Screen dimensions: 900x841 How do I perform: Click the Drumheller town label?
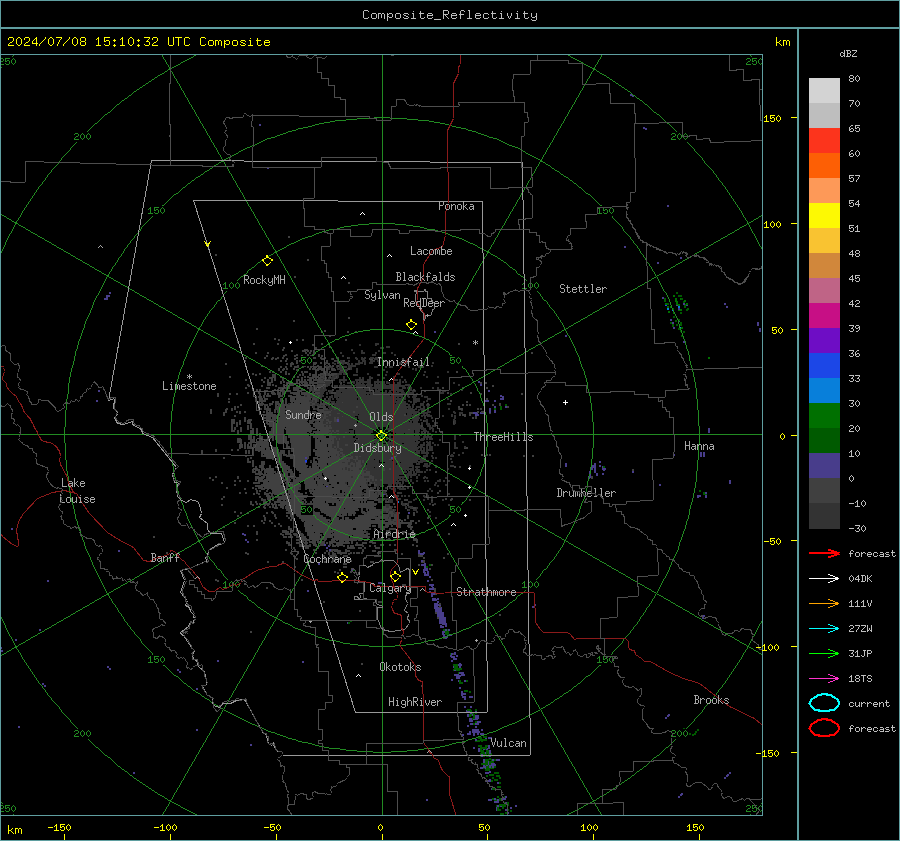tap(586, 493)
